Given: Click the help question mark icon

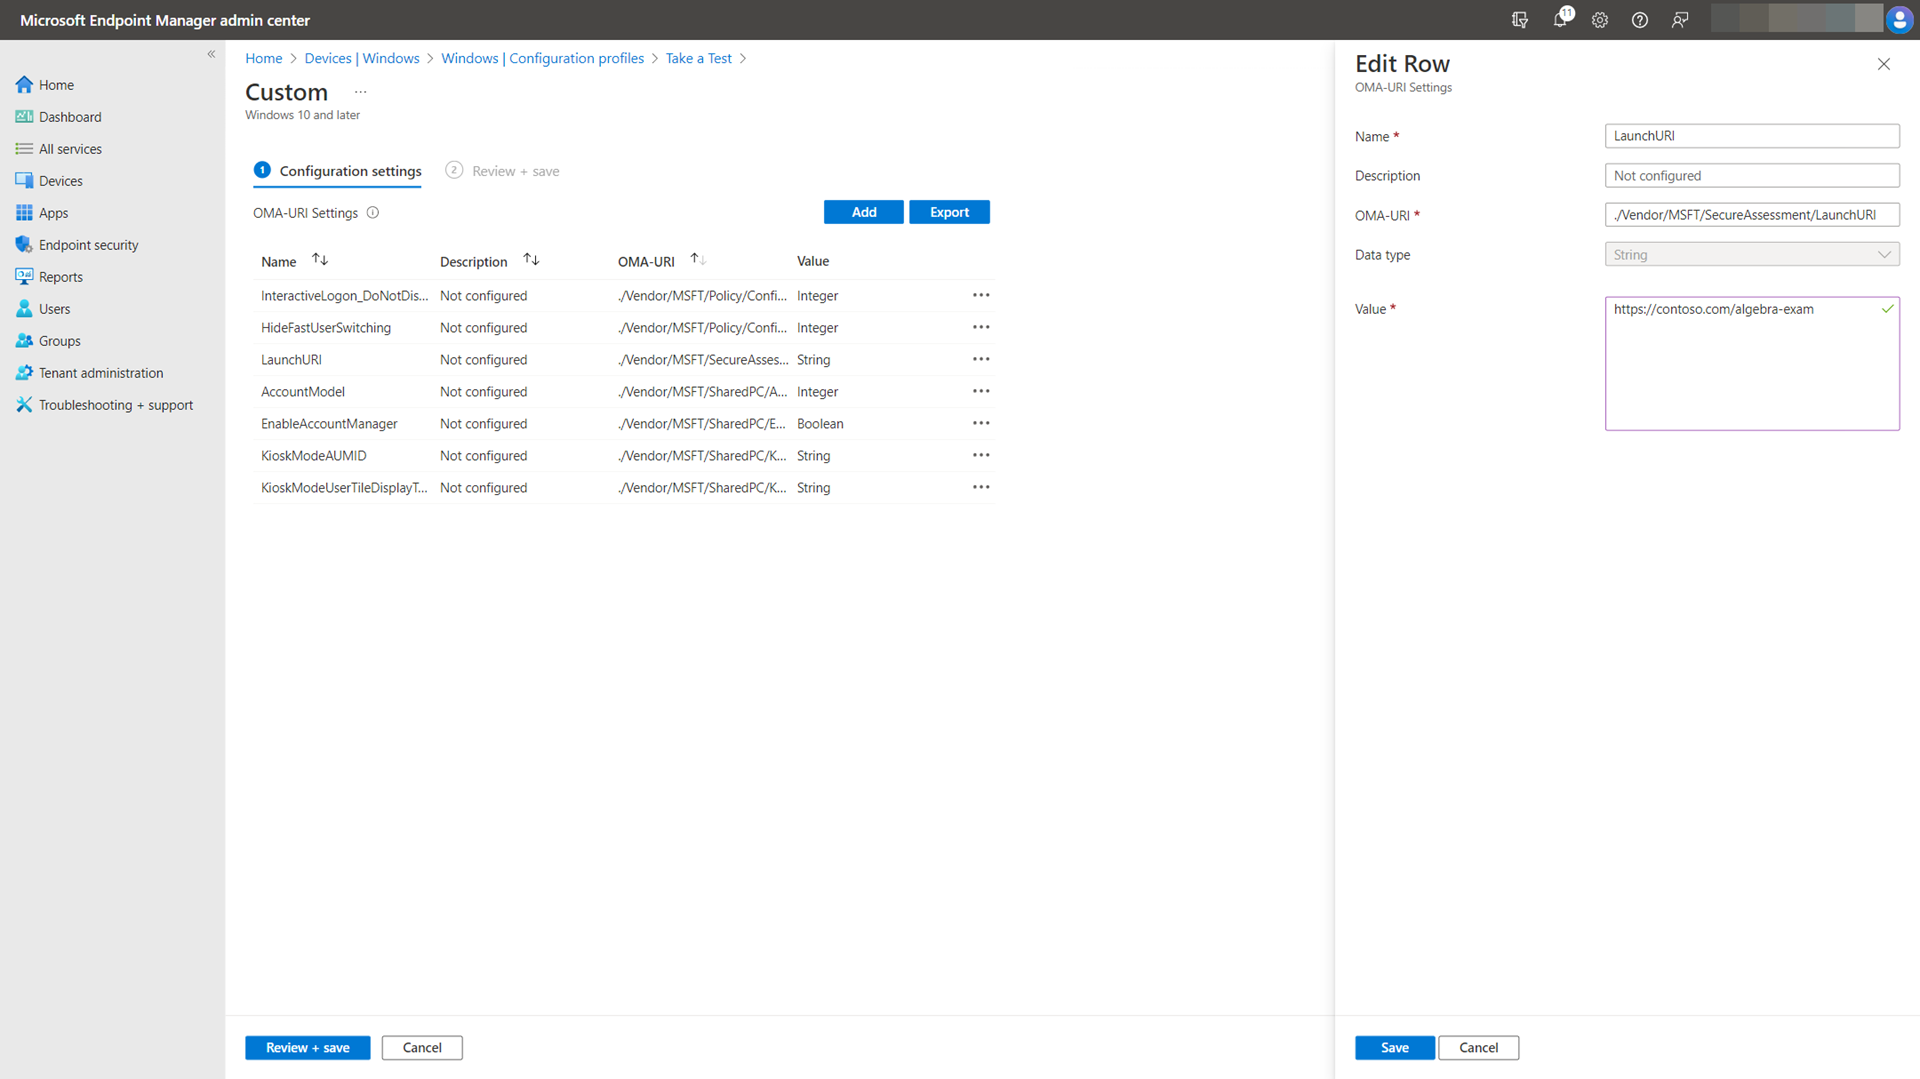Looking at the screenshot, I should click(1640, 20).
